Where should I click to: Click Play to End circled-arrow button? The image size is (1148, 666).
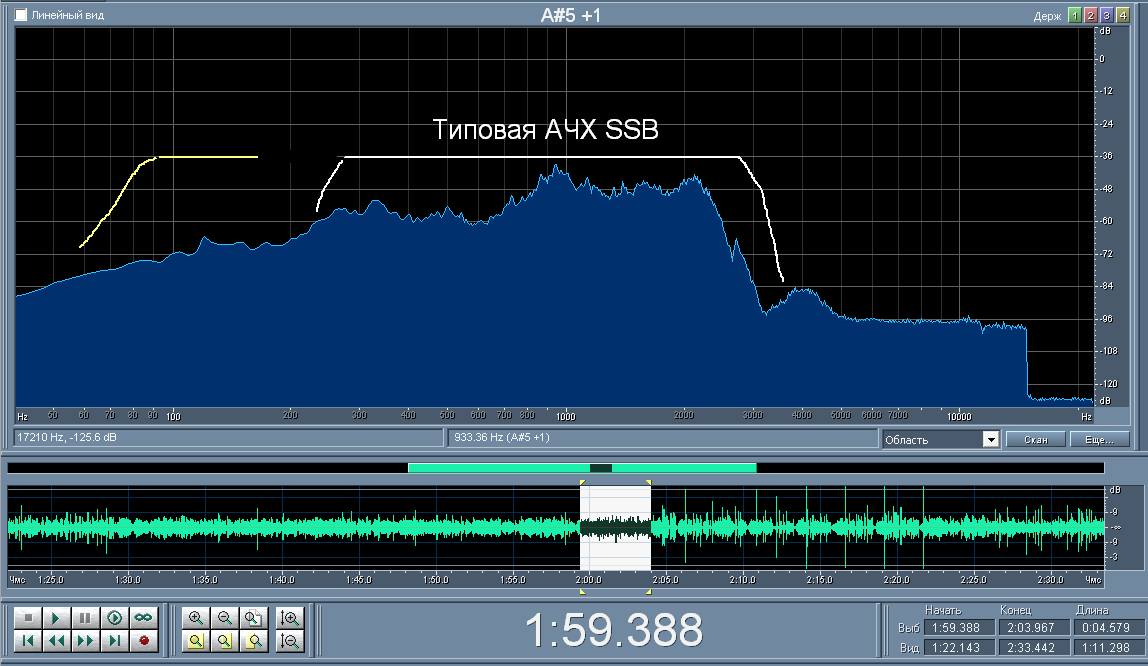(x=114, y=618)
